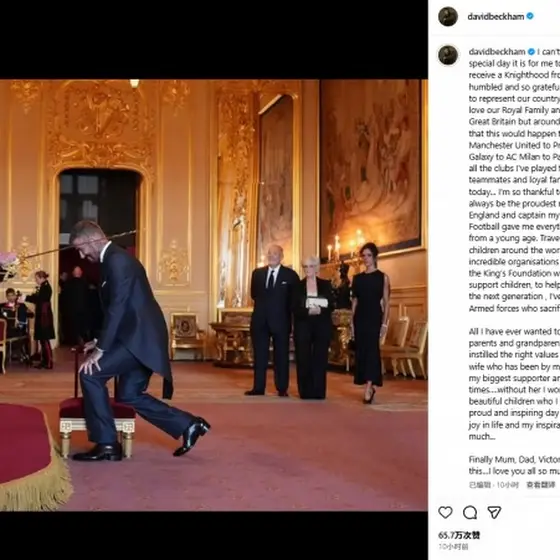Open davidbeckham profile from the header username
The height and width of the screenshot is (560, 560).
tap(496, 16)
